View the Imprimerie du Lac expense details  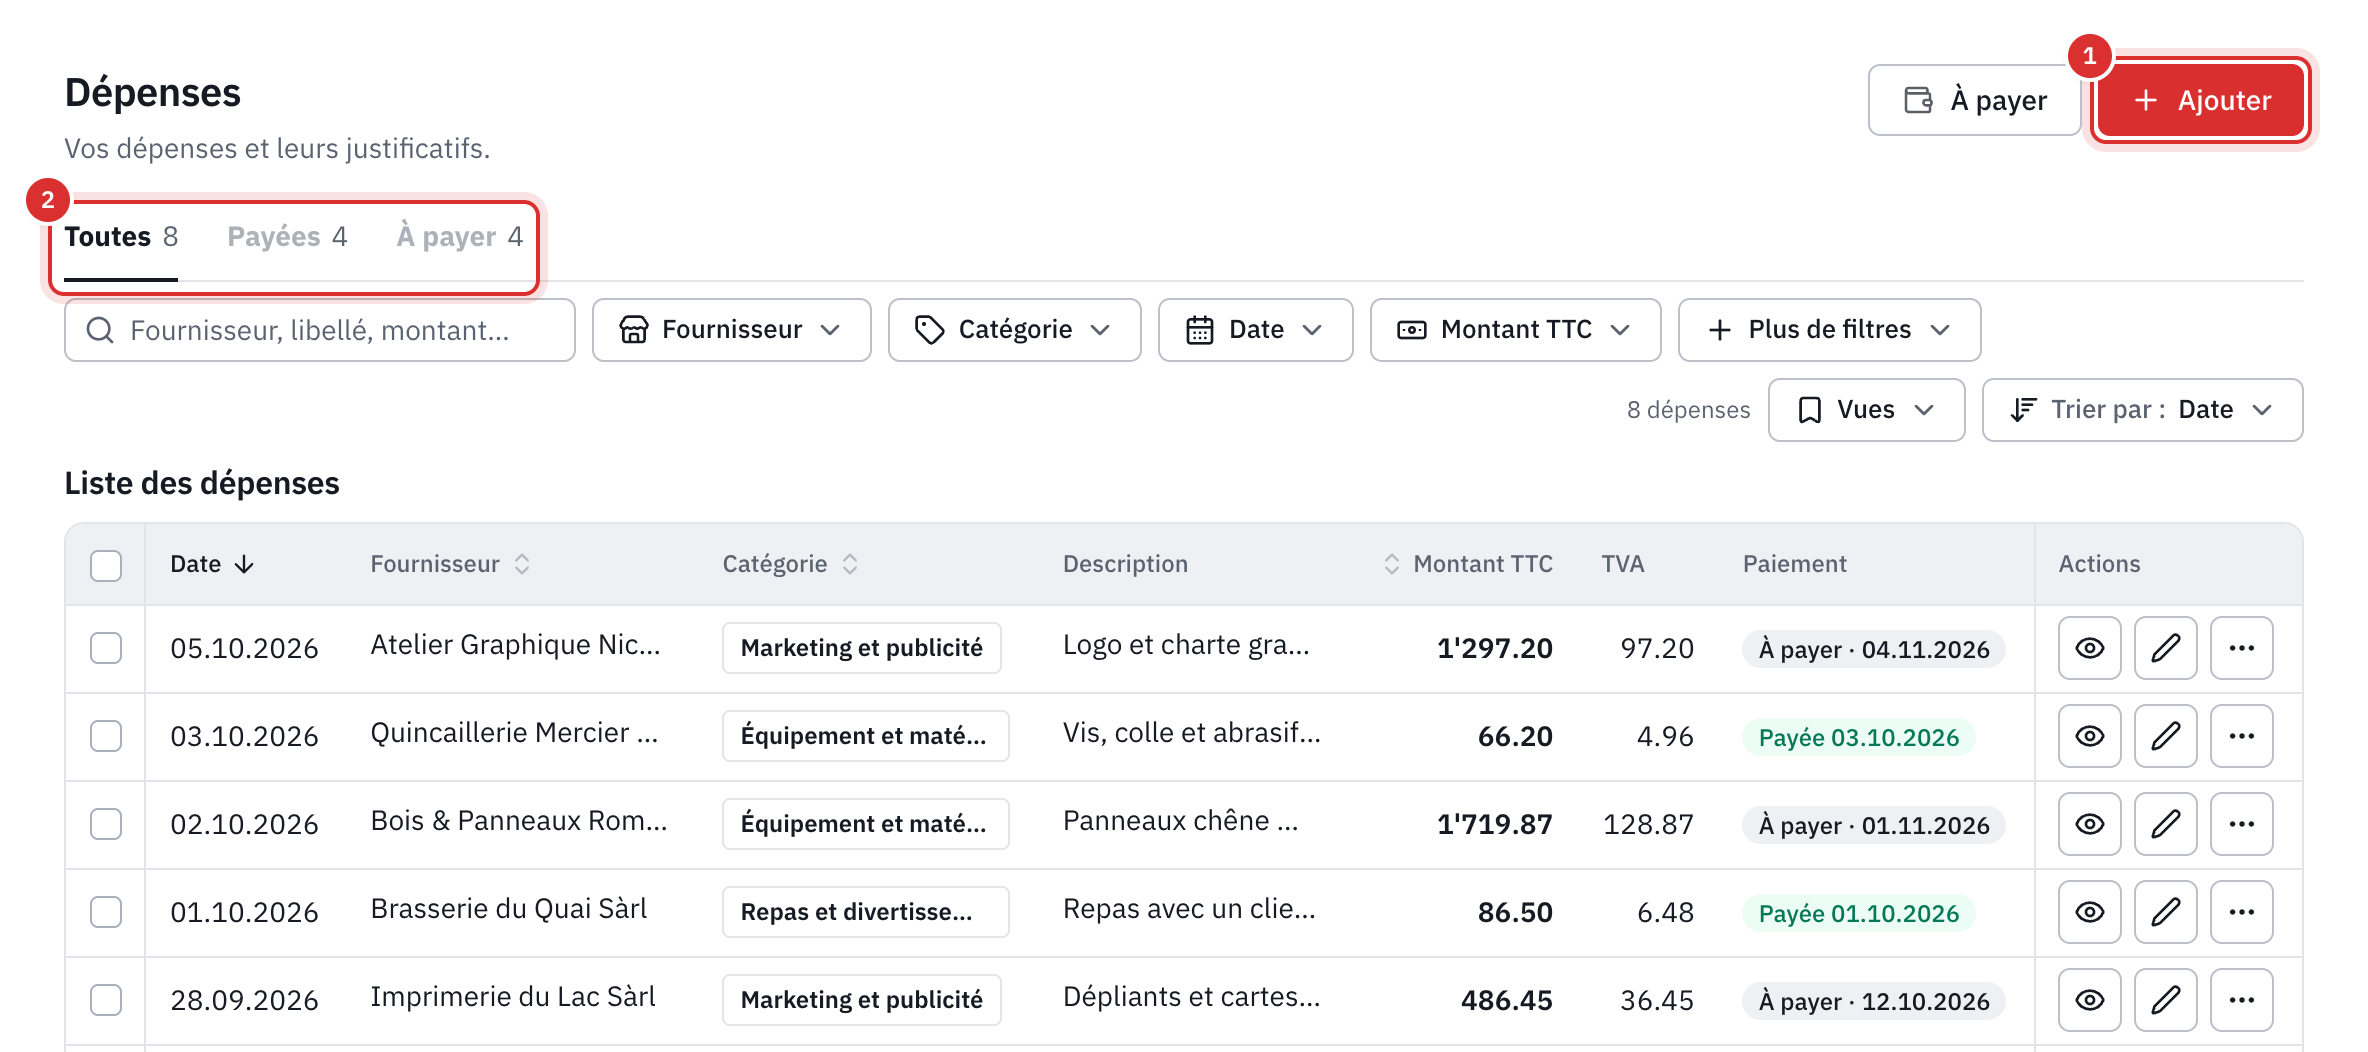[2089, 1000]
